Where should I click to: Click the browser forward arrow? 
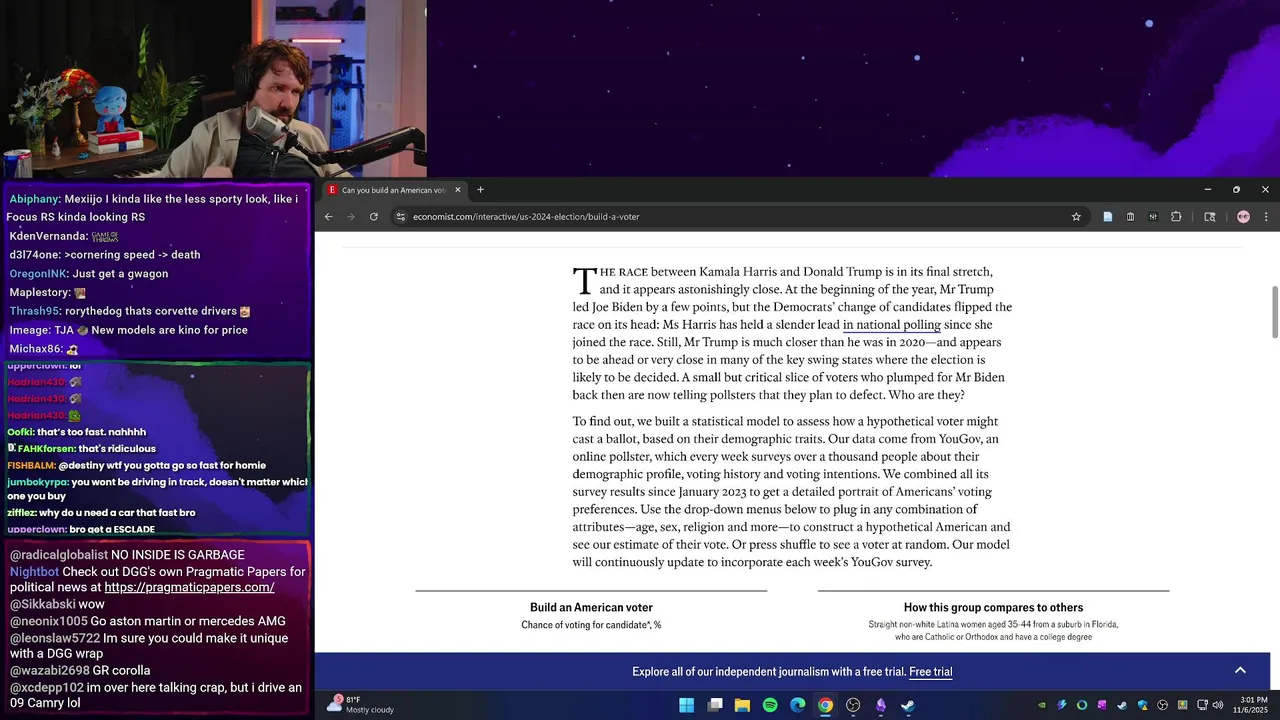[351, 216]
